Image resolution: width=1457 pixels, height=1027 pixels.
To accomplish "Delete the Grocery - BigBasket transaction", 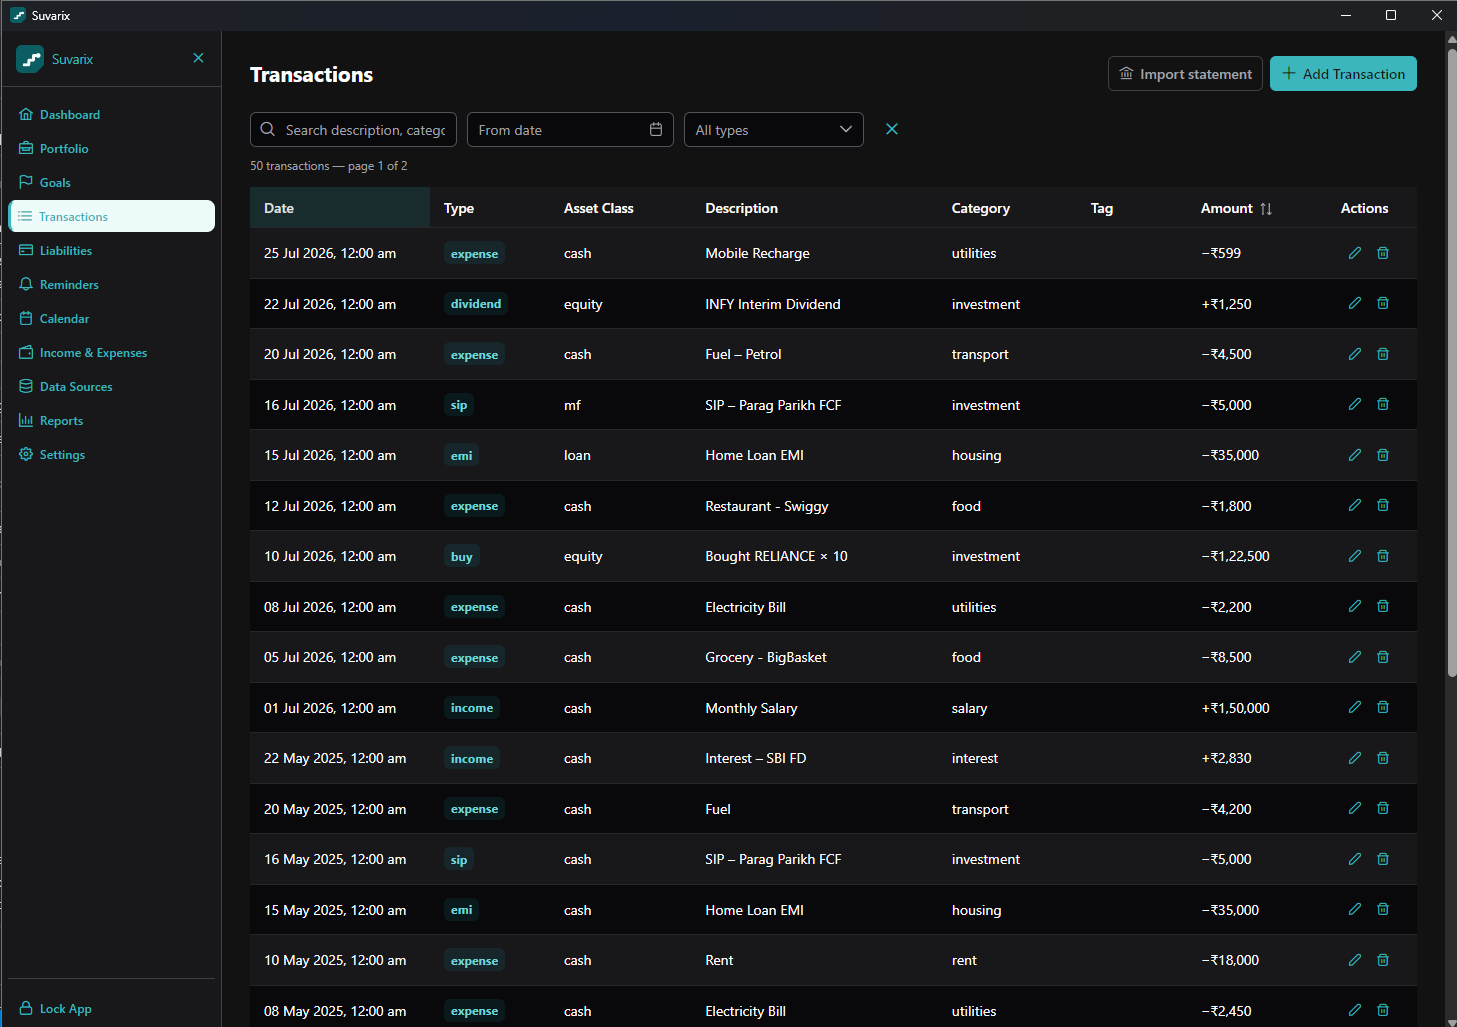I will pyautogui.click(x=1383, y=657).
